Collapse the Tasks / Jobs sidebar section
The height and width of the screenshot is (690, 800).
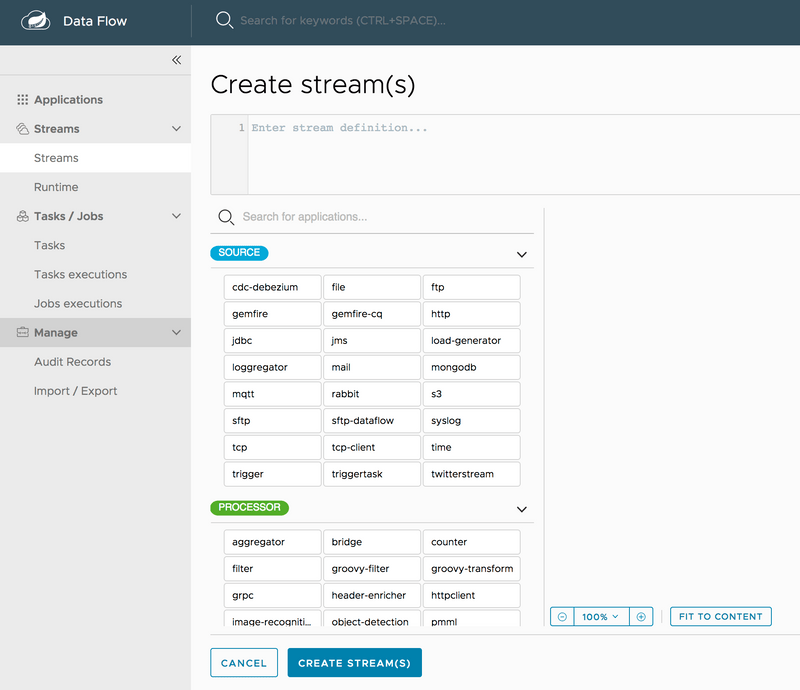(177, 216)
